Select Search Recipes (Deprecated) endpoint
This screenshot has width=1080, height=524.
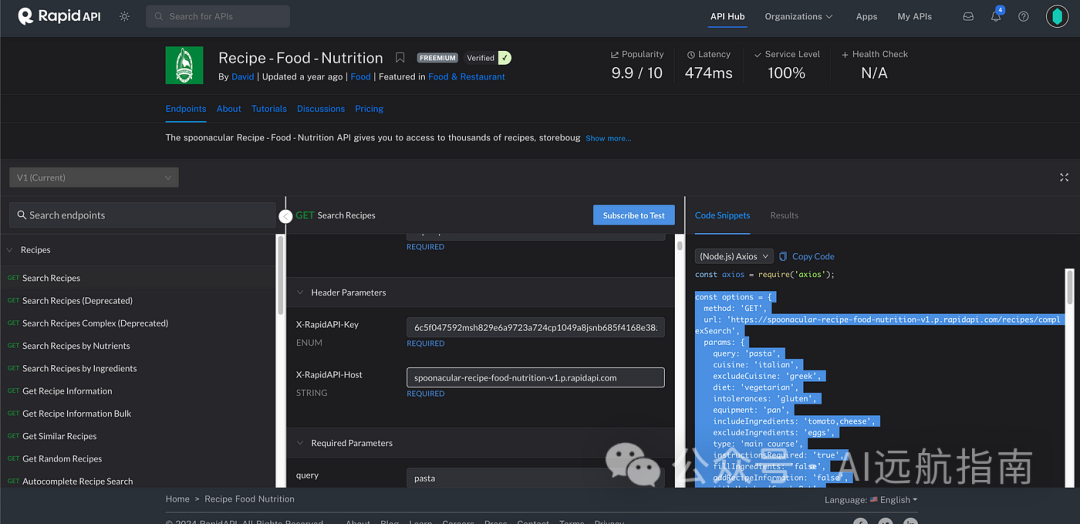click(x=77, y=301)
